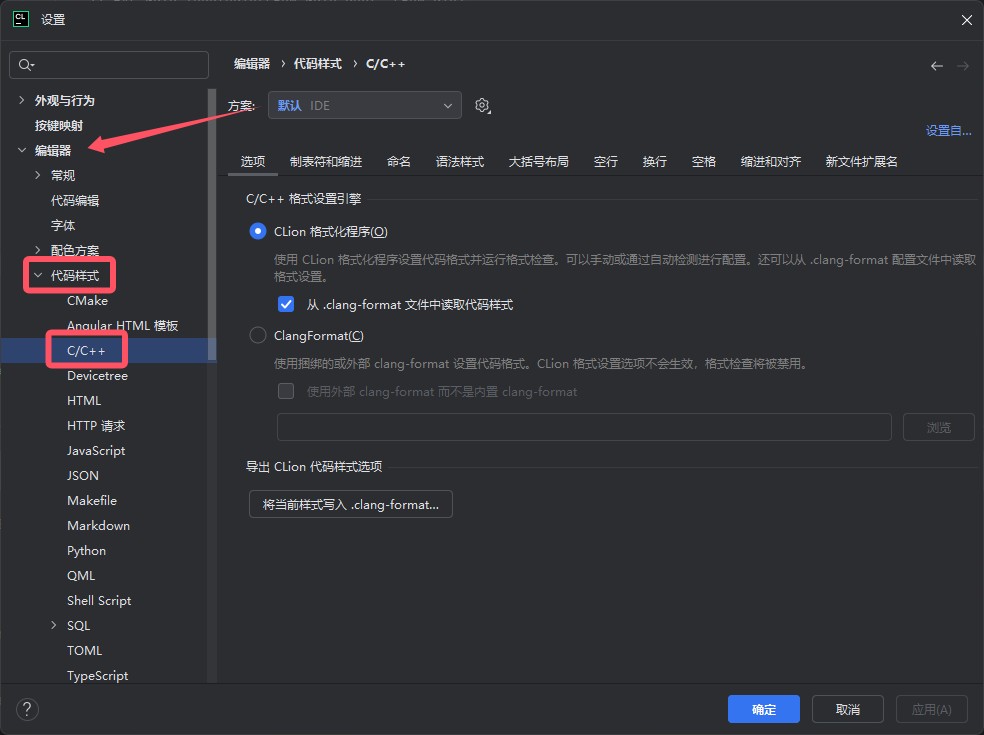Select JavaScript code style
The width and height of the screenshot is (984, 735).
96,451
